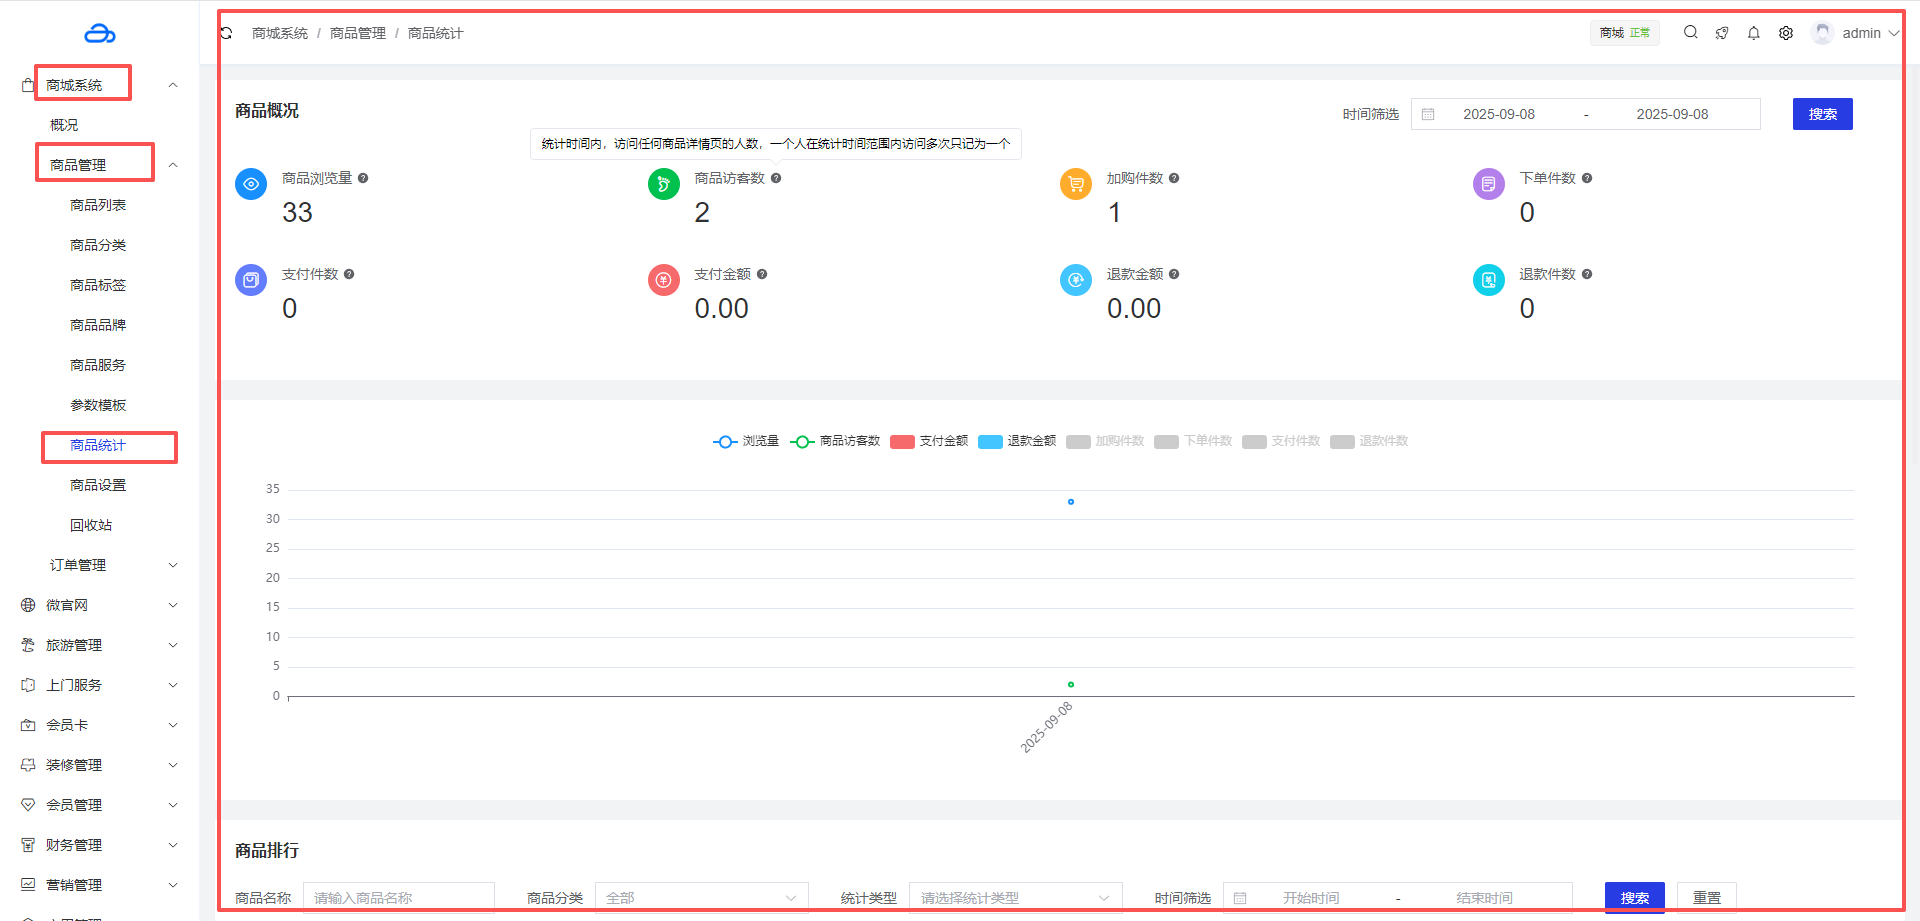
Task: Click help icon next to 加购件数
Action: pyautogui.click(x=1174, y=178)
